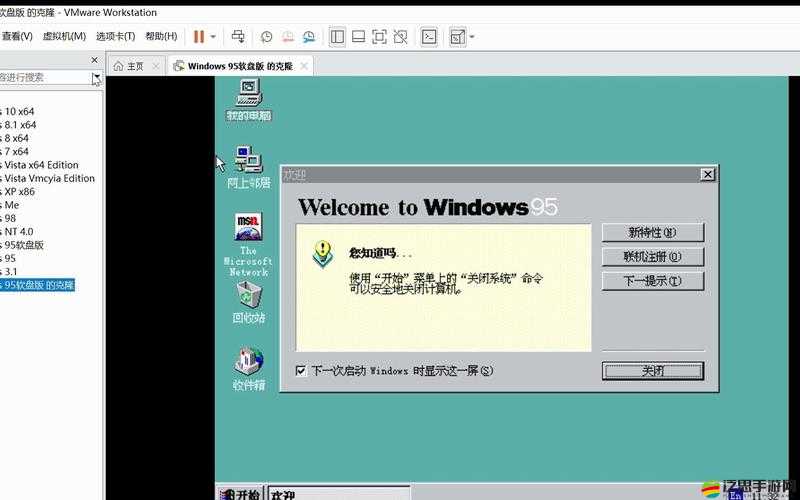The height and width of the screenshot is (500, 800).
Task: Select the 95软盘版 virtual machine entry
Action: 22,245
